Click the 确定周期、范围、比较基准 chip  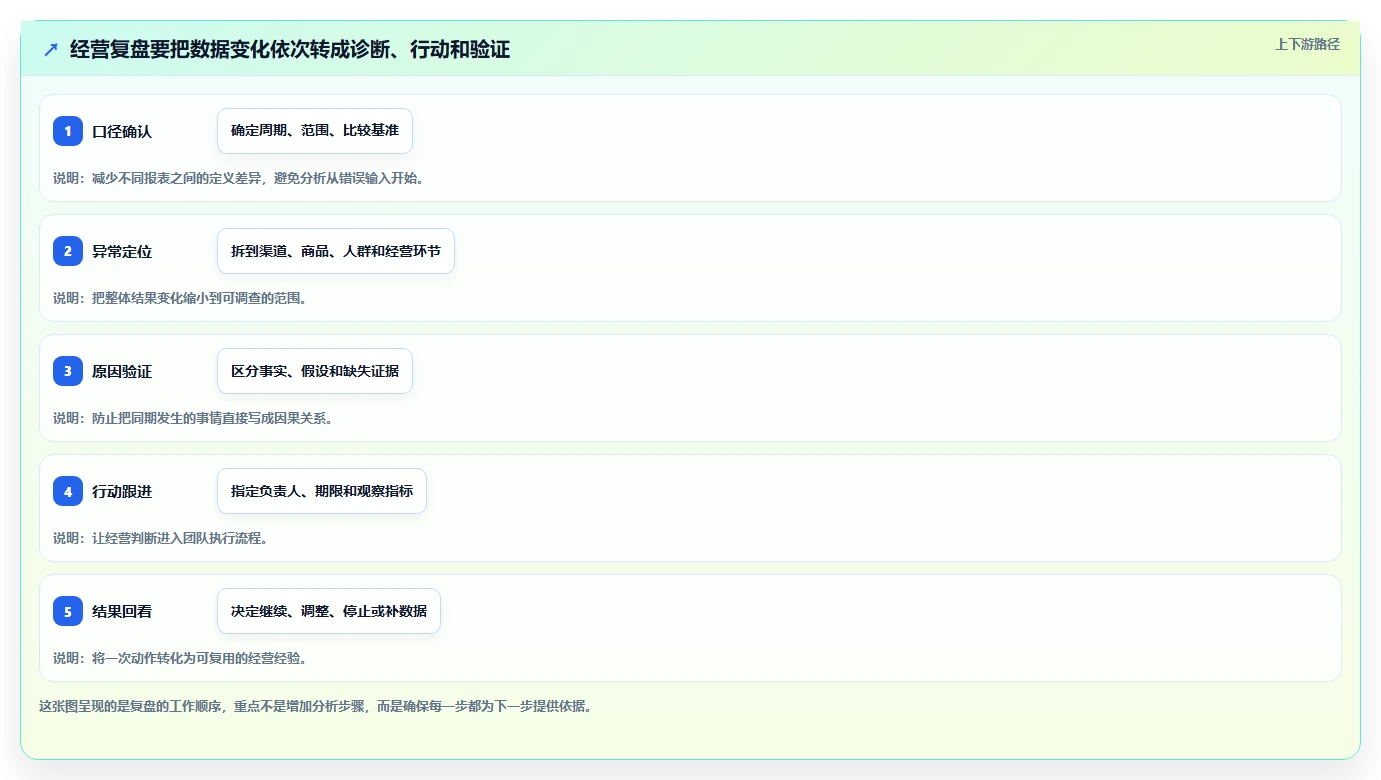315,131
